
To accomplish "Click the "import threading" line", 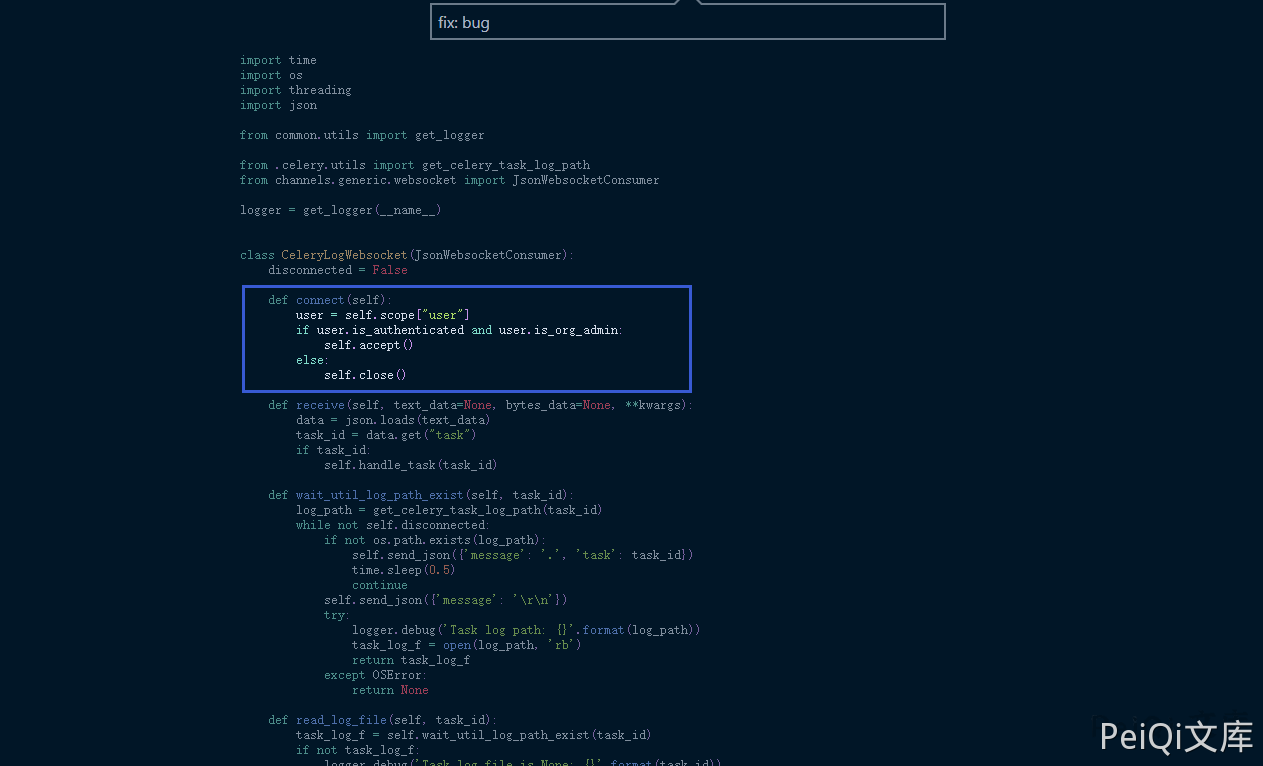I will (295, 90).
